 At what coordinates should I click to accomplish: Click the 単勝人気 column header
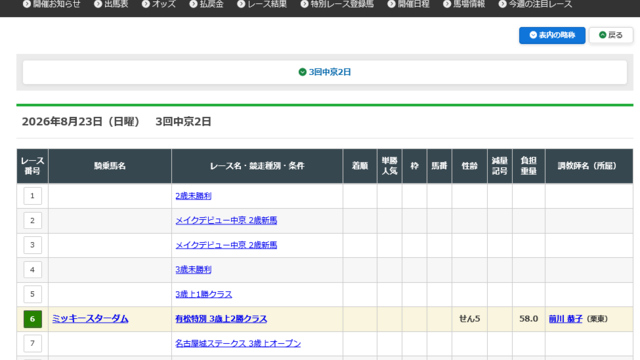point(389,166)
